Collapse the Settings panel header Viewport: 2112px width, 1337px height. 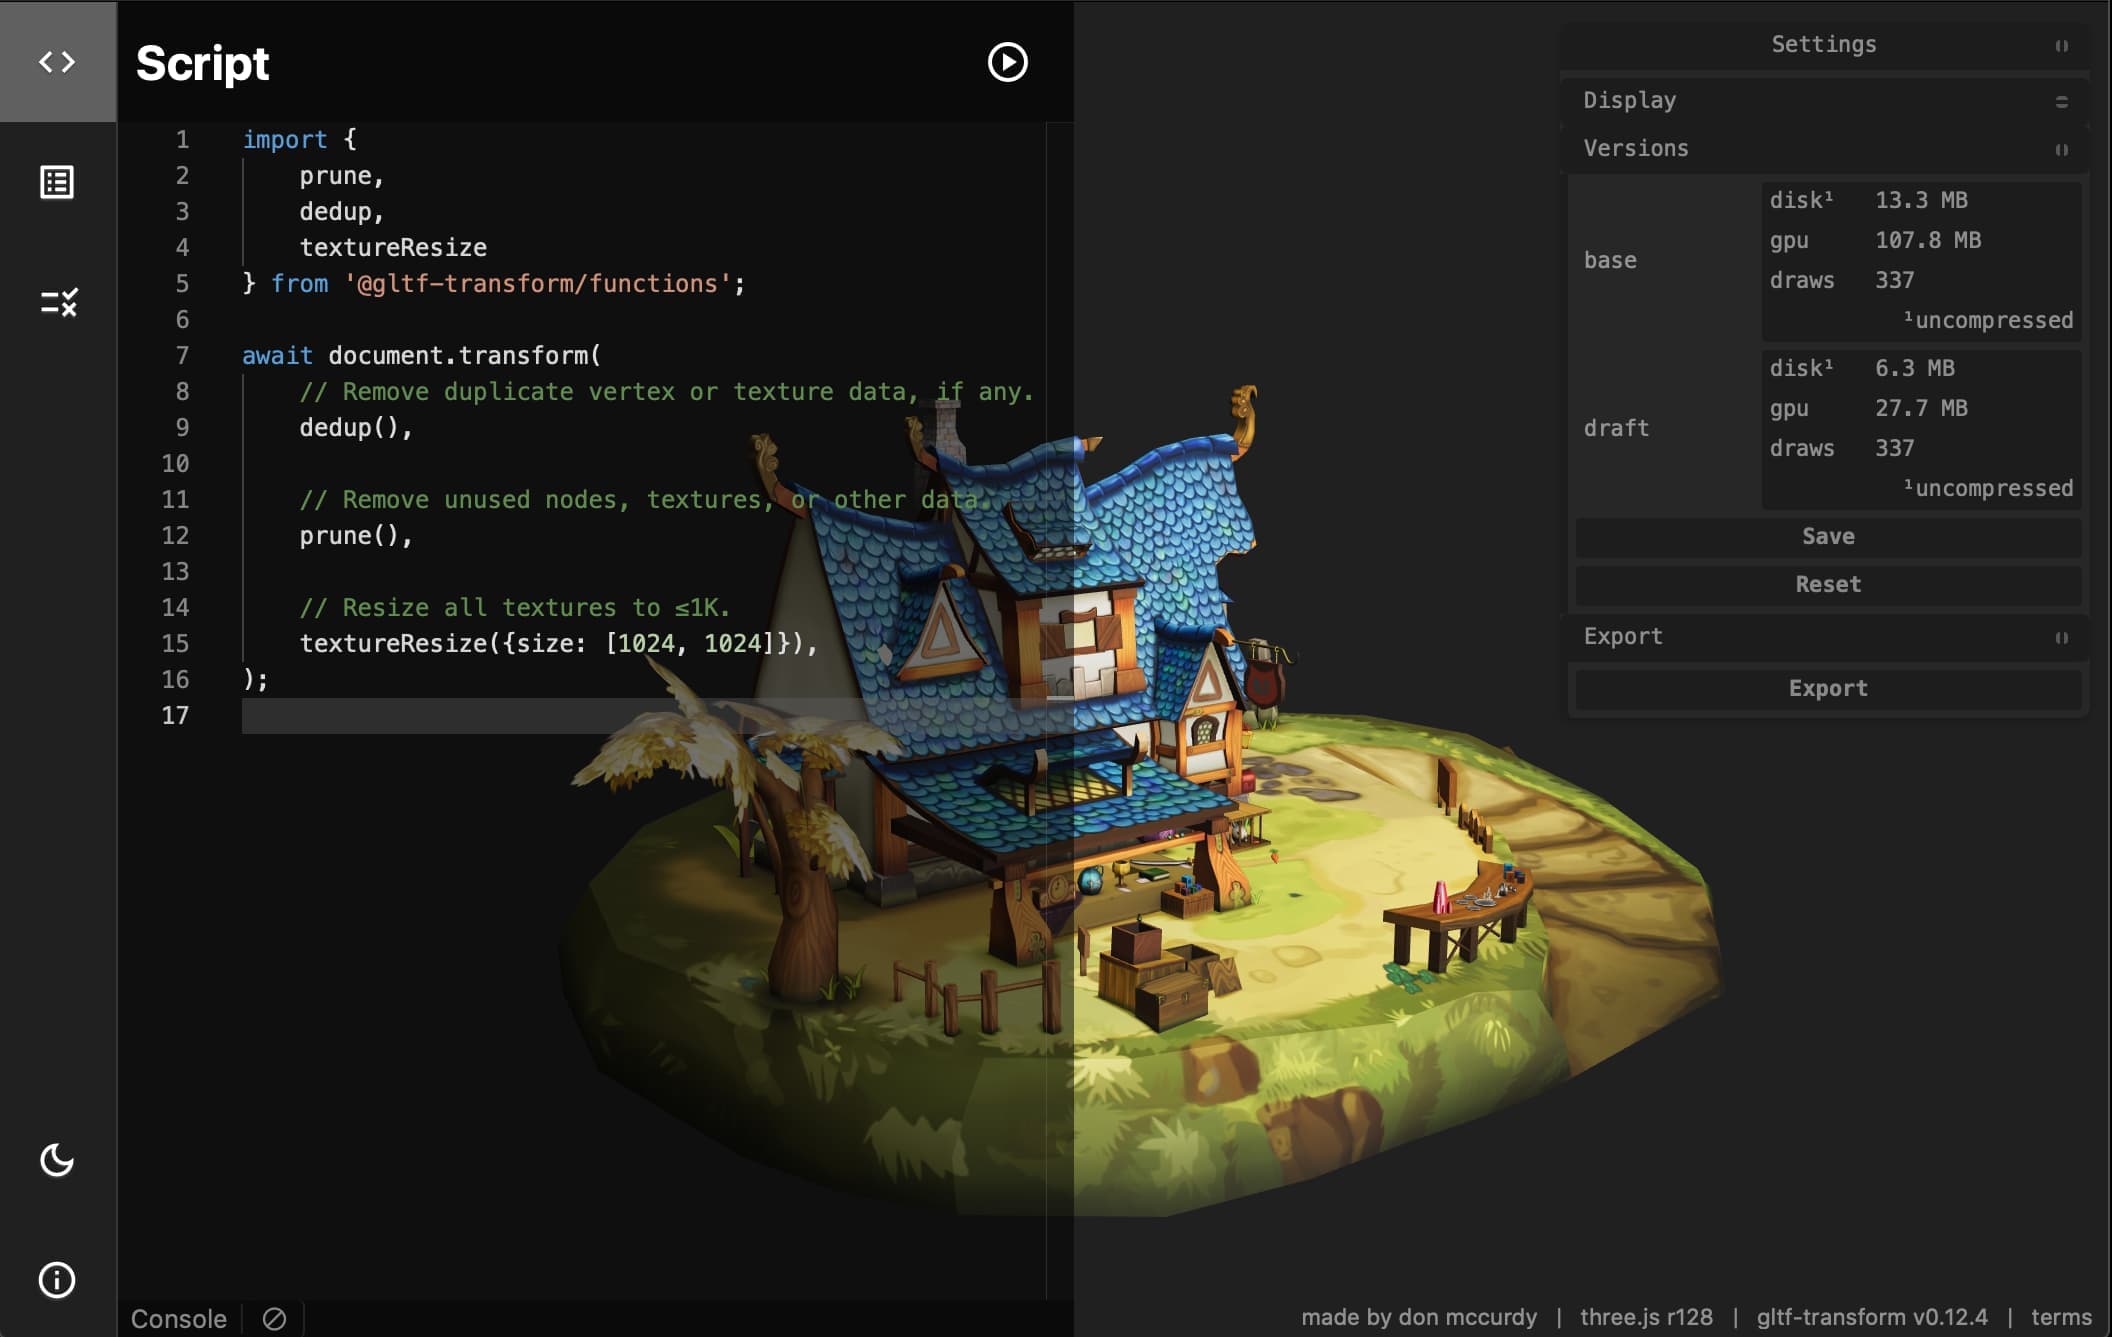tap(1824, 44)
